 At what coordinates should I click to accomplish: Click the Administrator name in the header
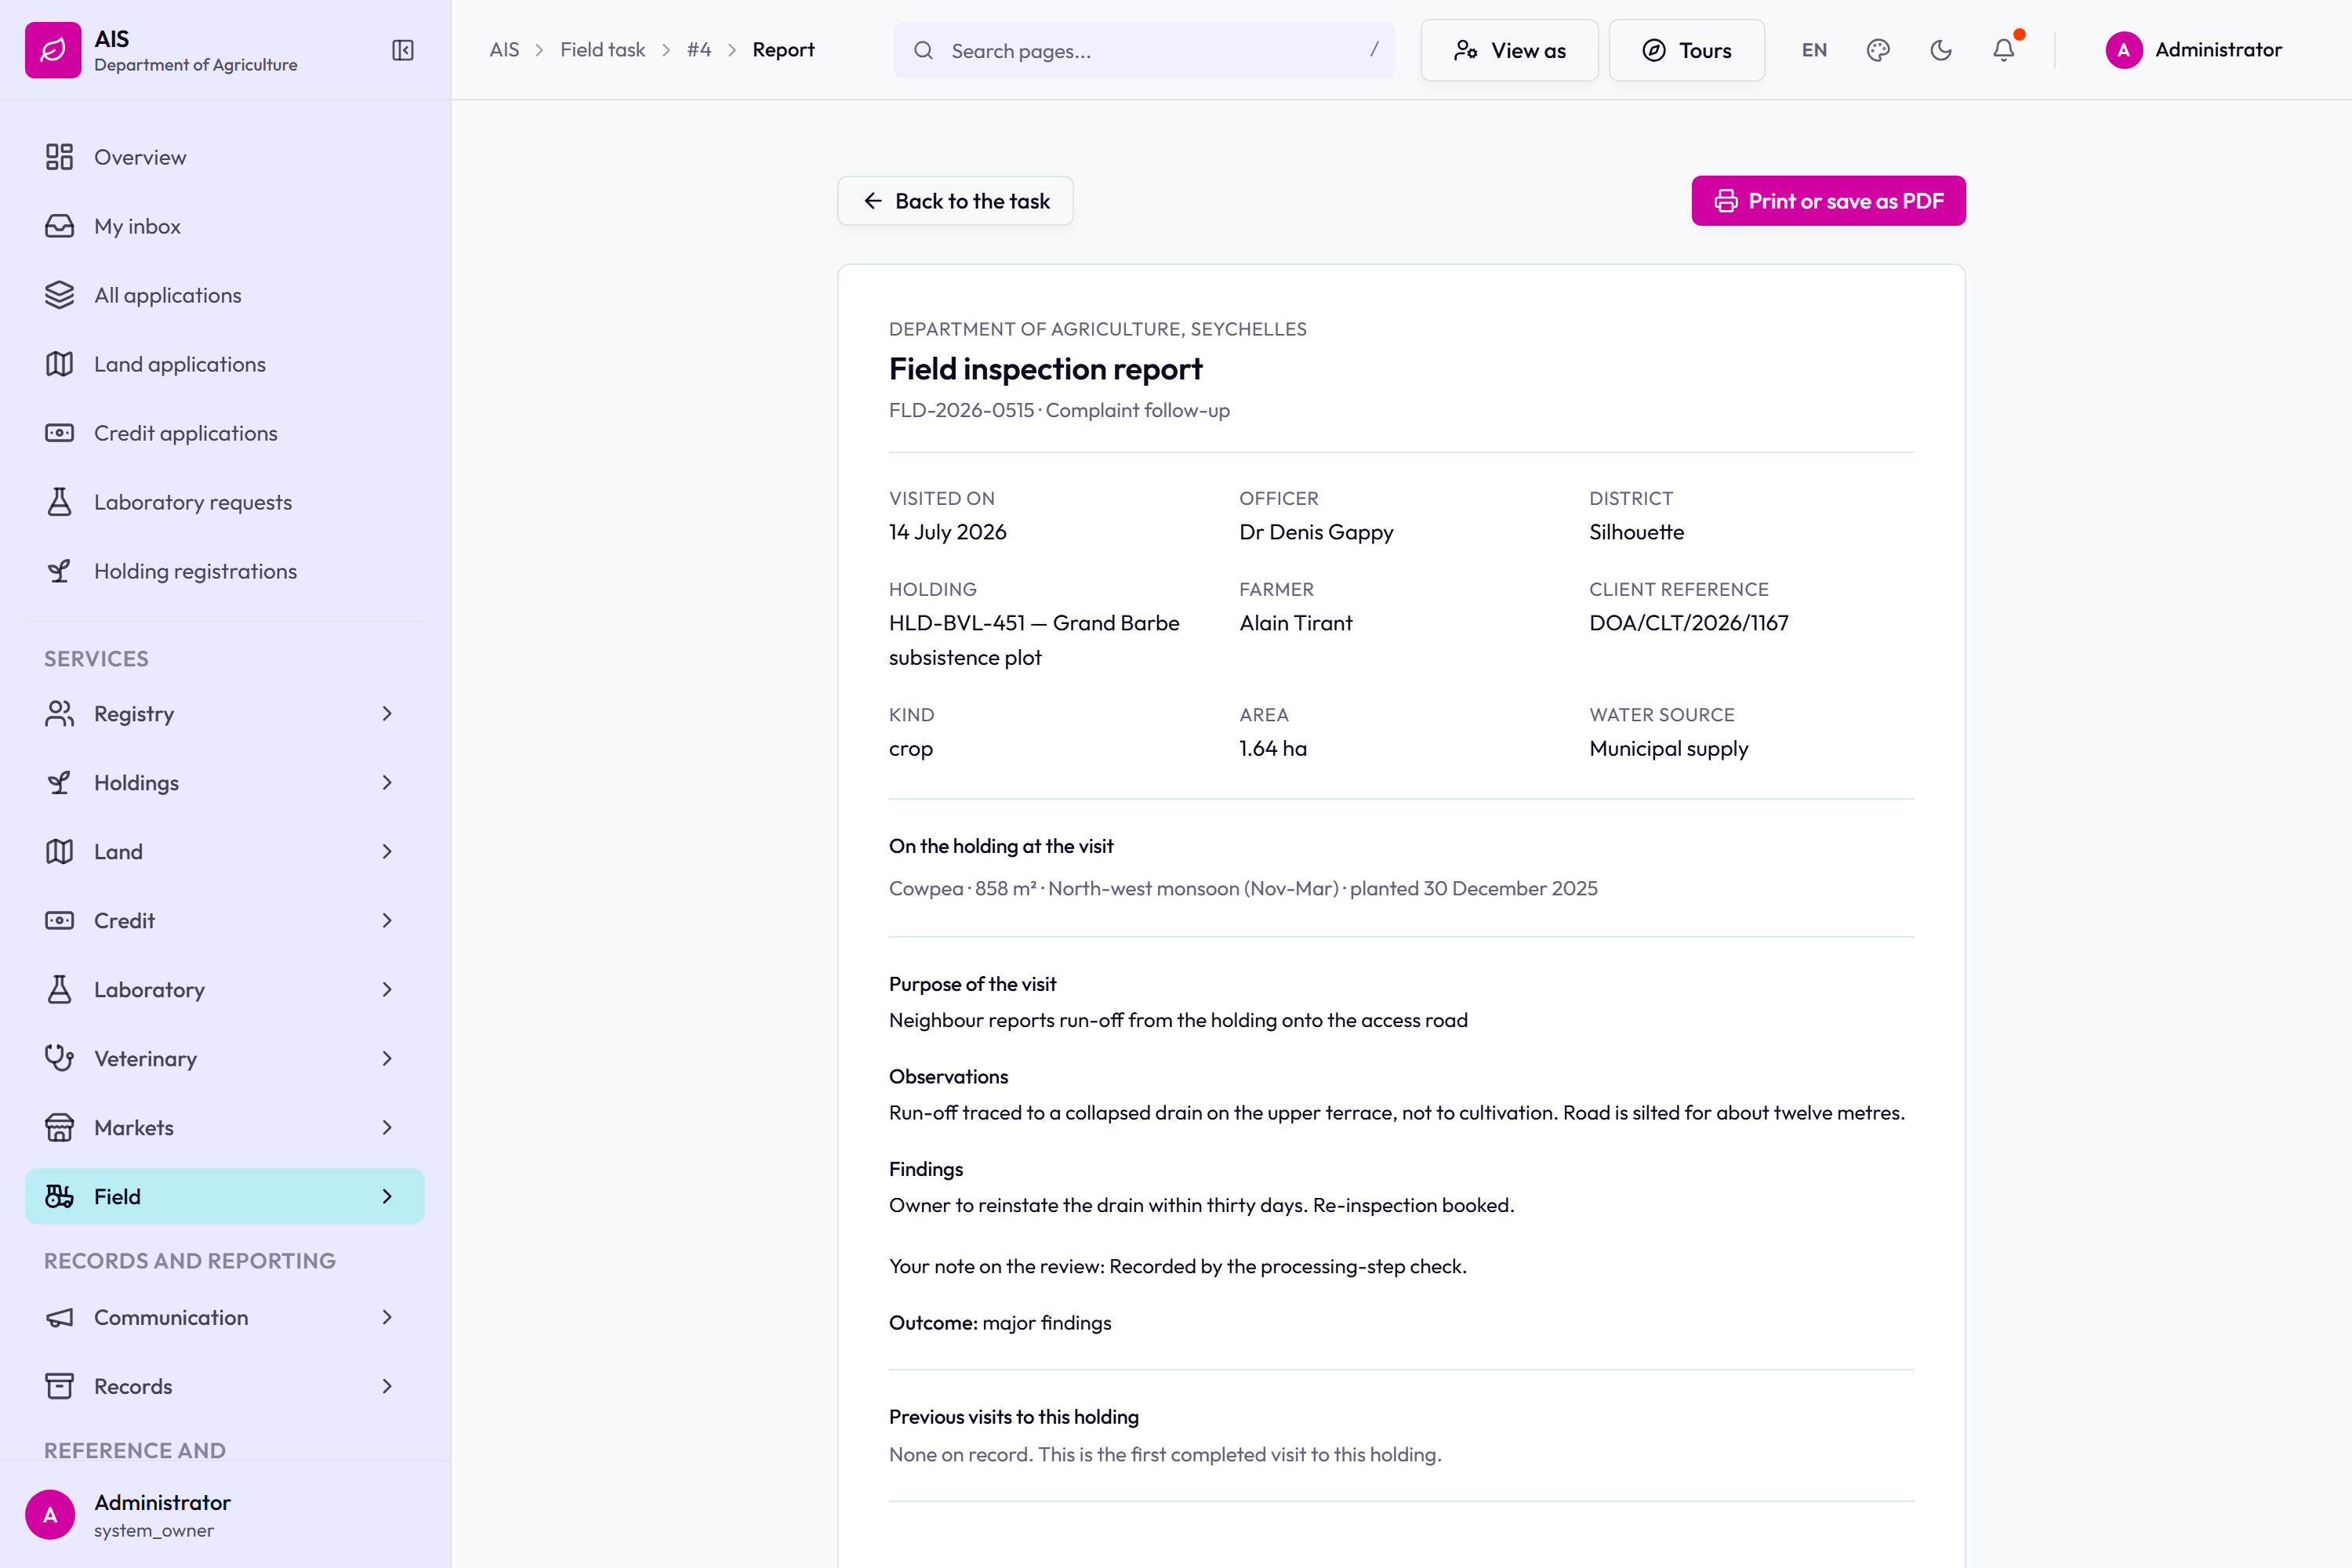point(2218,50)
